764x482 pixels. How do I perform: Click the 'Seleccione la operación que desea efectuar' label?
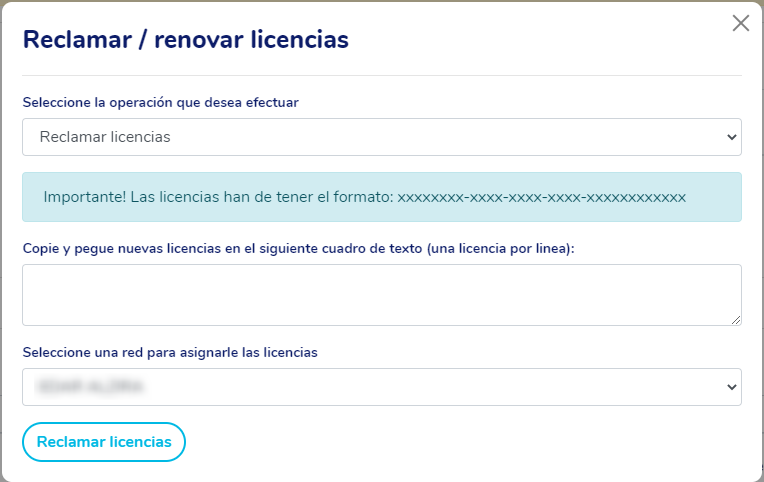point(160,102)
